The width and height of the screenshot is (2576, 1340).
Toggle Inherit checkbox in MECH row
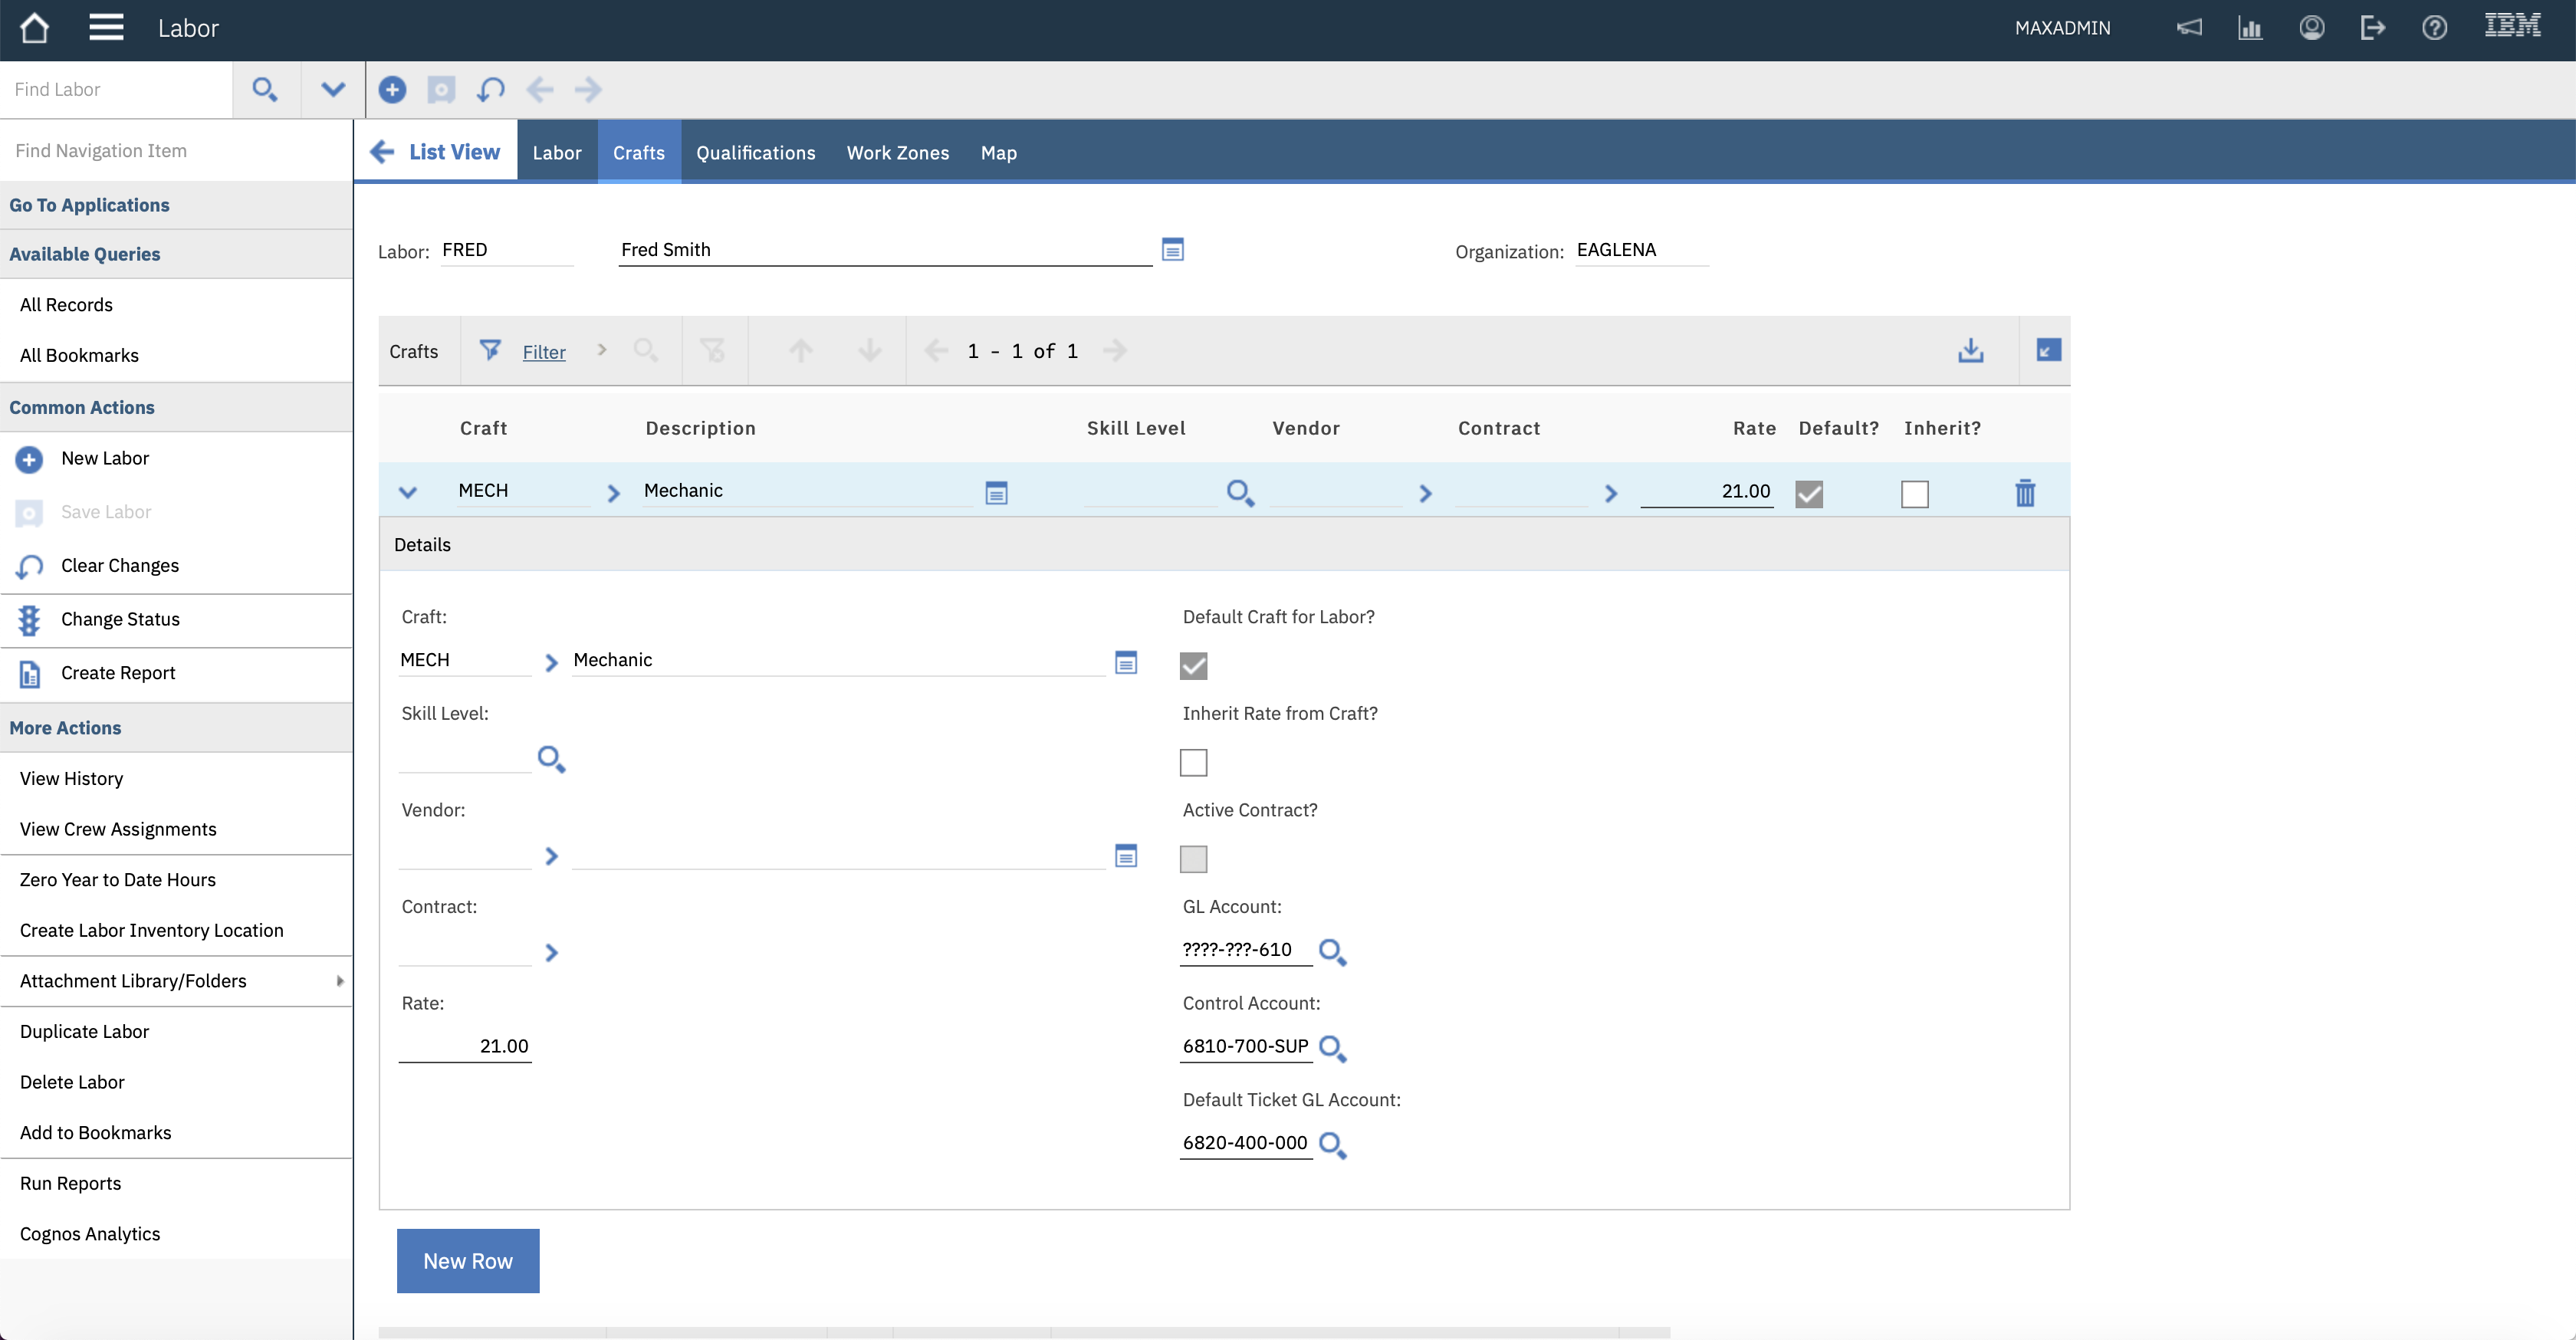(x=1914, y=494)
